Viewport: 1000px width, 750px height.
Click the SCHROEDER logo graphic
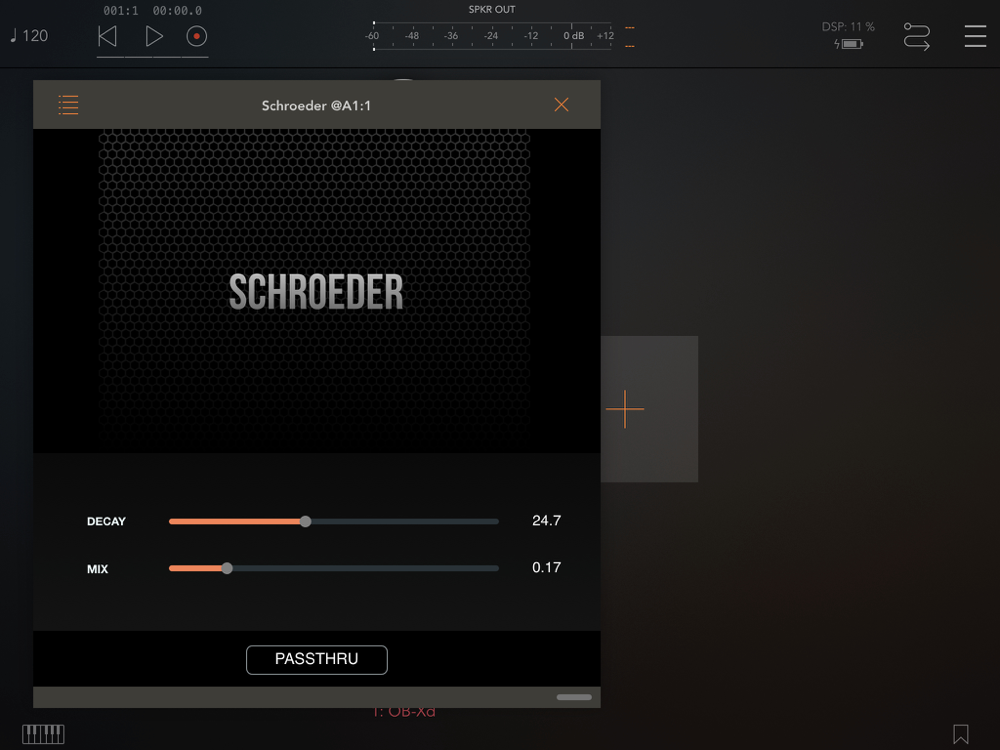click(316, 292)
